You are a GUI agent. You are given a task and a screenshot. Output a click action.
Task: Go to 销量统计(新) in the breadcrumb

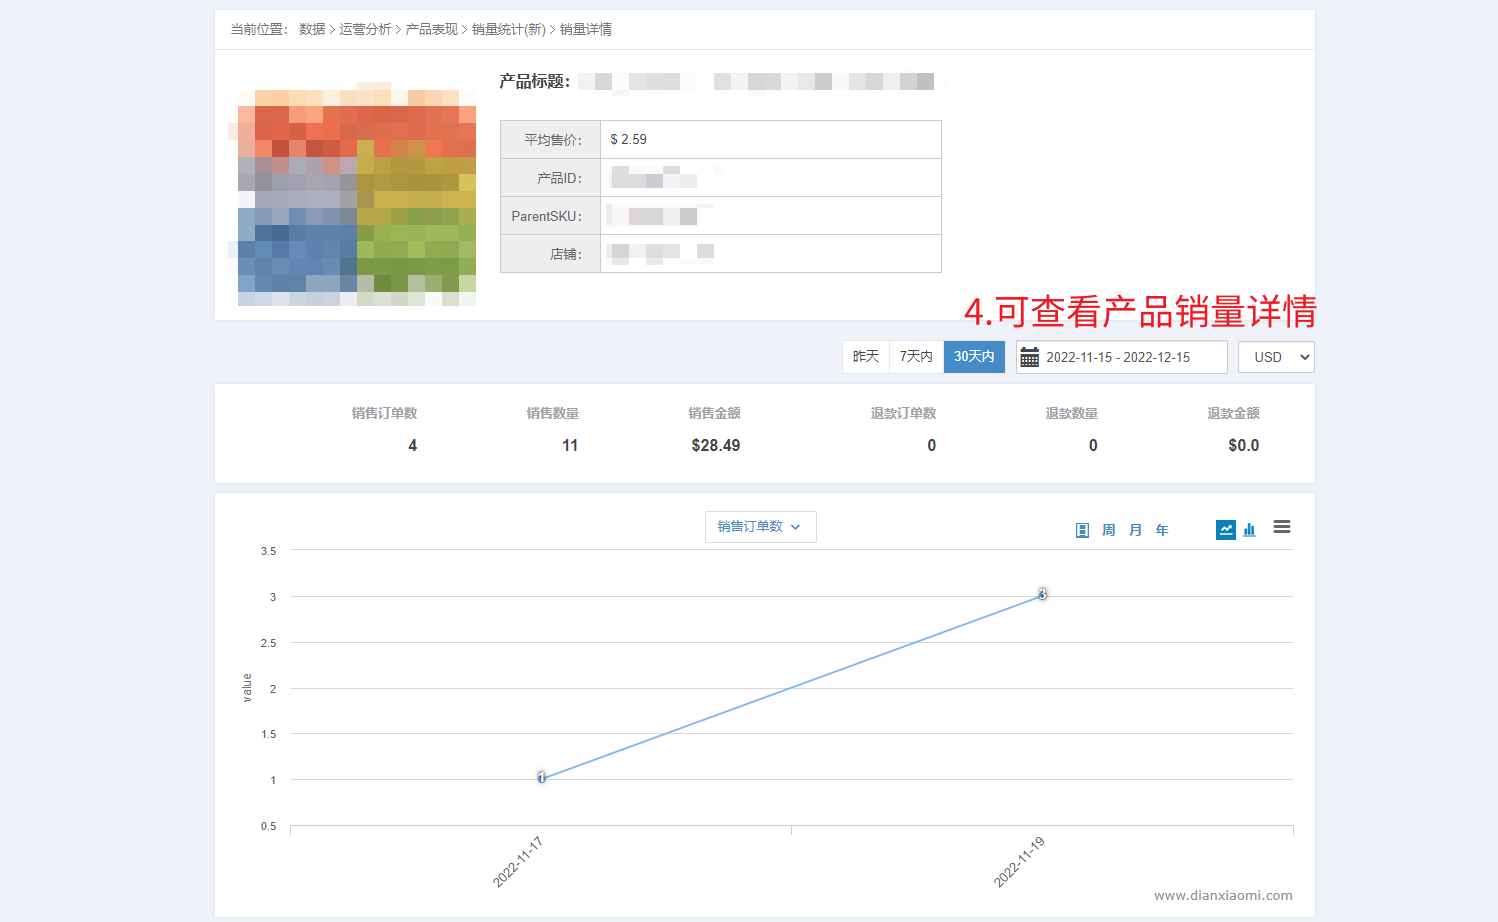pyautogui.click(x=509, y=29)
